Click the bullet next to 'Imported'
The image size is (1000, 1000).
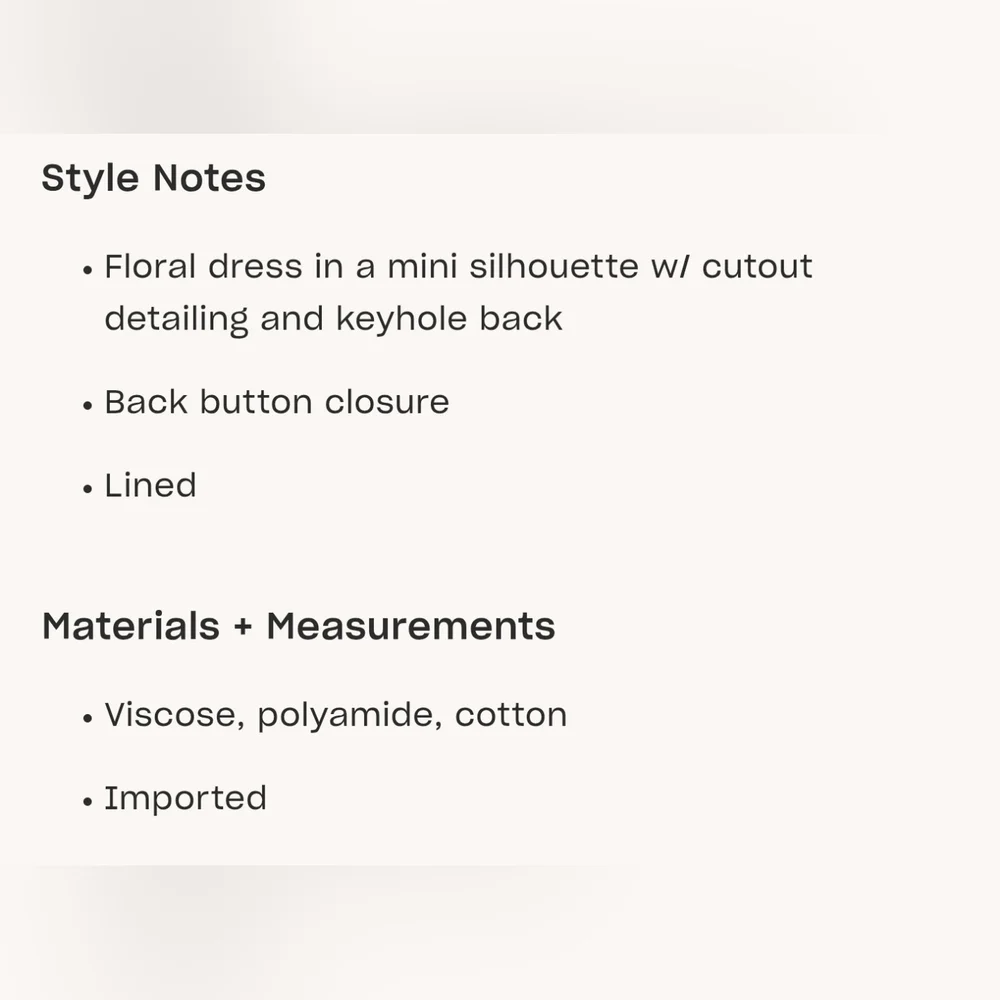(88, 802)
